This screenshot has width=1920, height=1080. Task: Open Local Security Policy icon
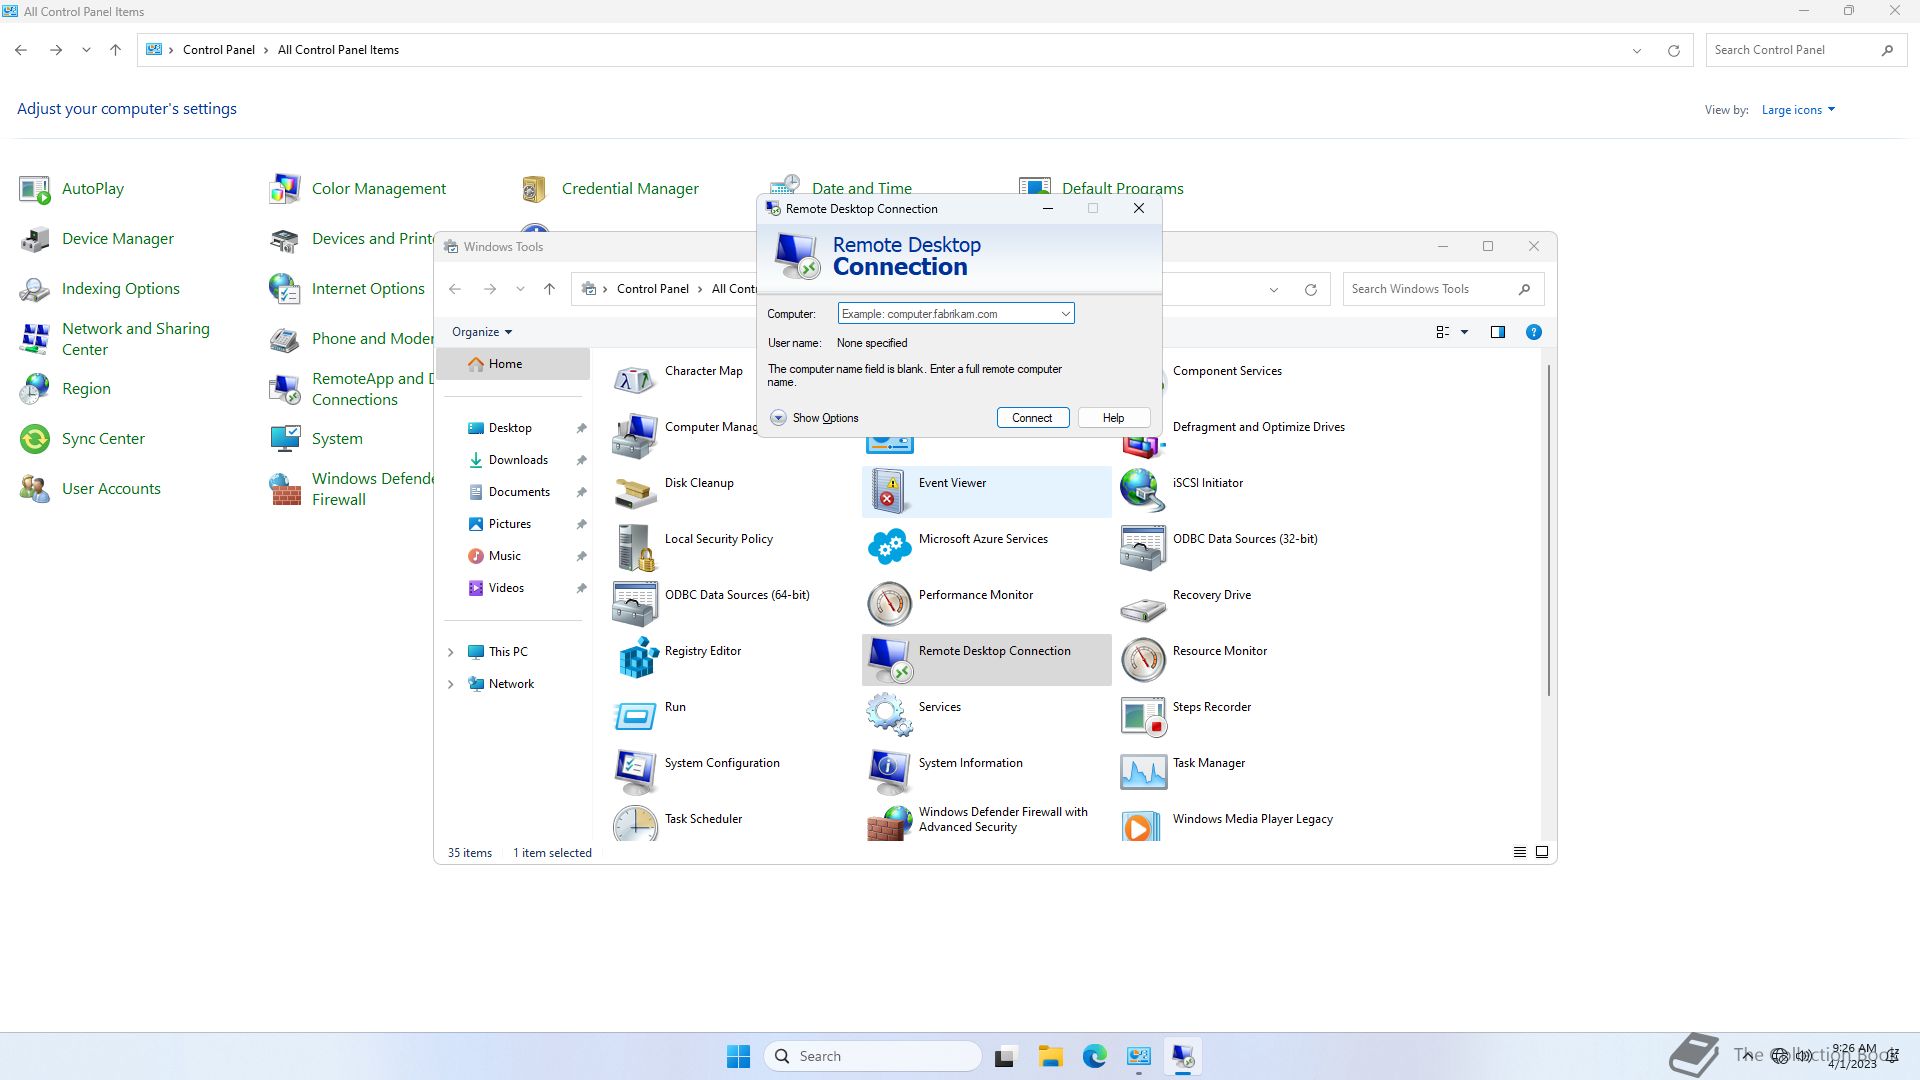[635, 548]
